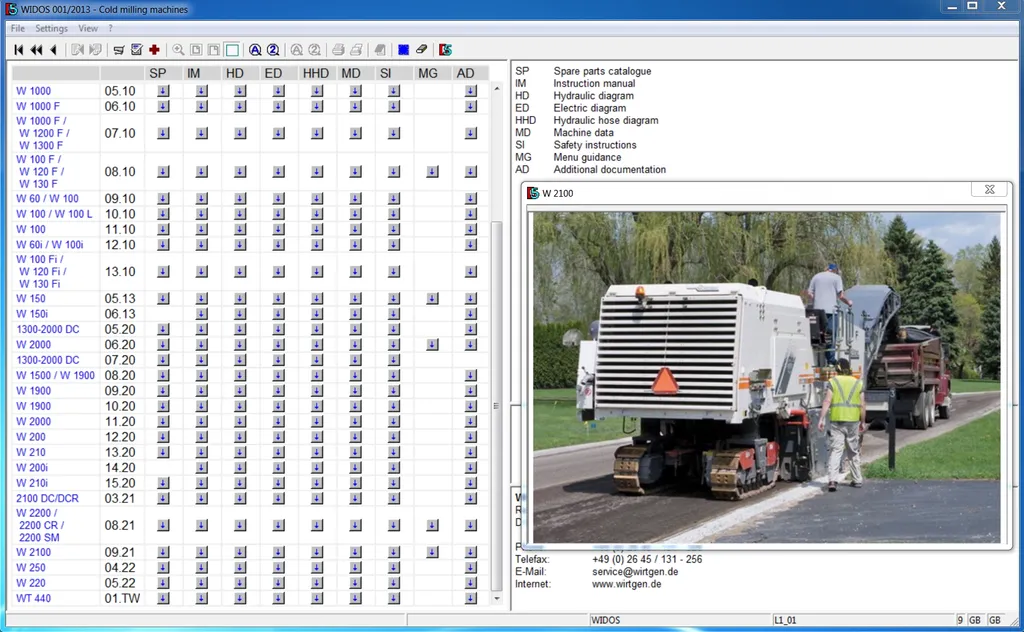1024x632 pixels.
Task: Open the shopping cart toolbar icon
Action: point(119,50)
